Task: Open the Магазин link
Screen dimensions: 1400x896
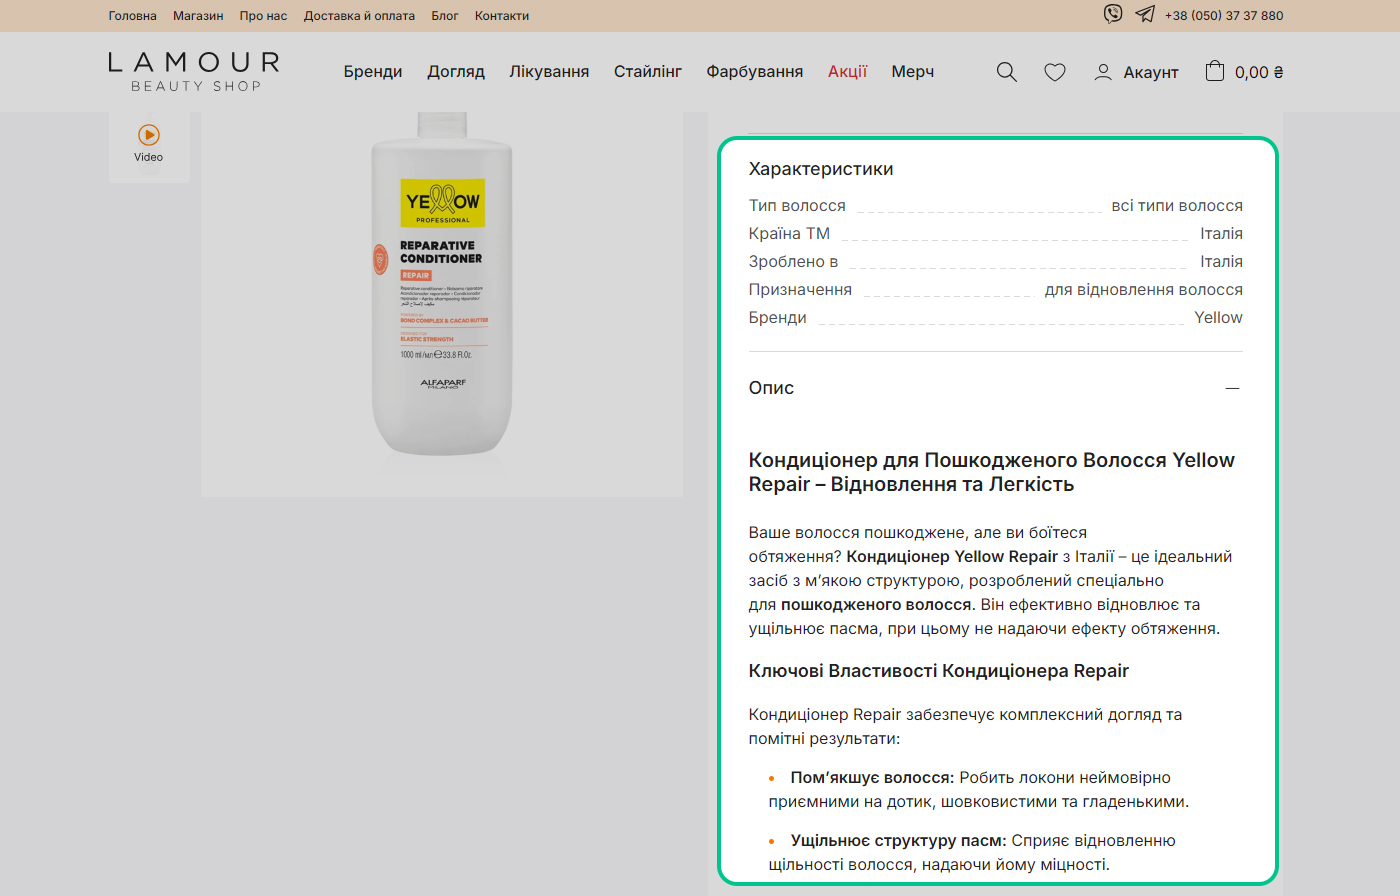Action: (x=198, y=16)
